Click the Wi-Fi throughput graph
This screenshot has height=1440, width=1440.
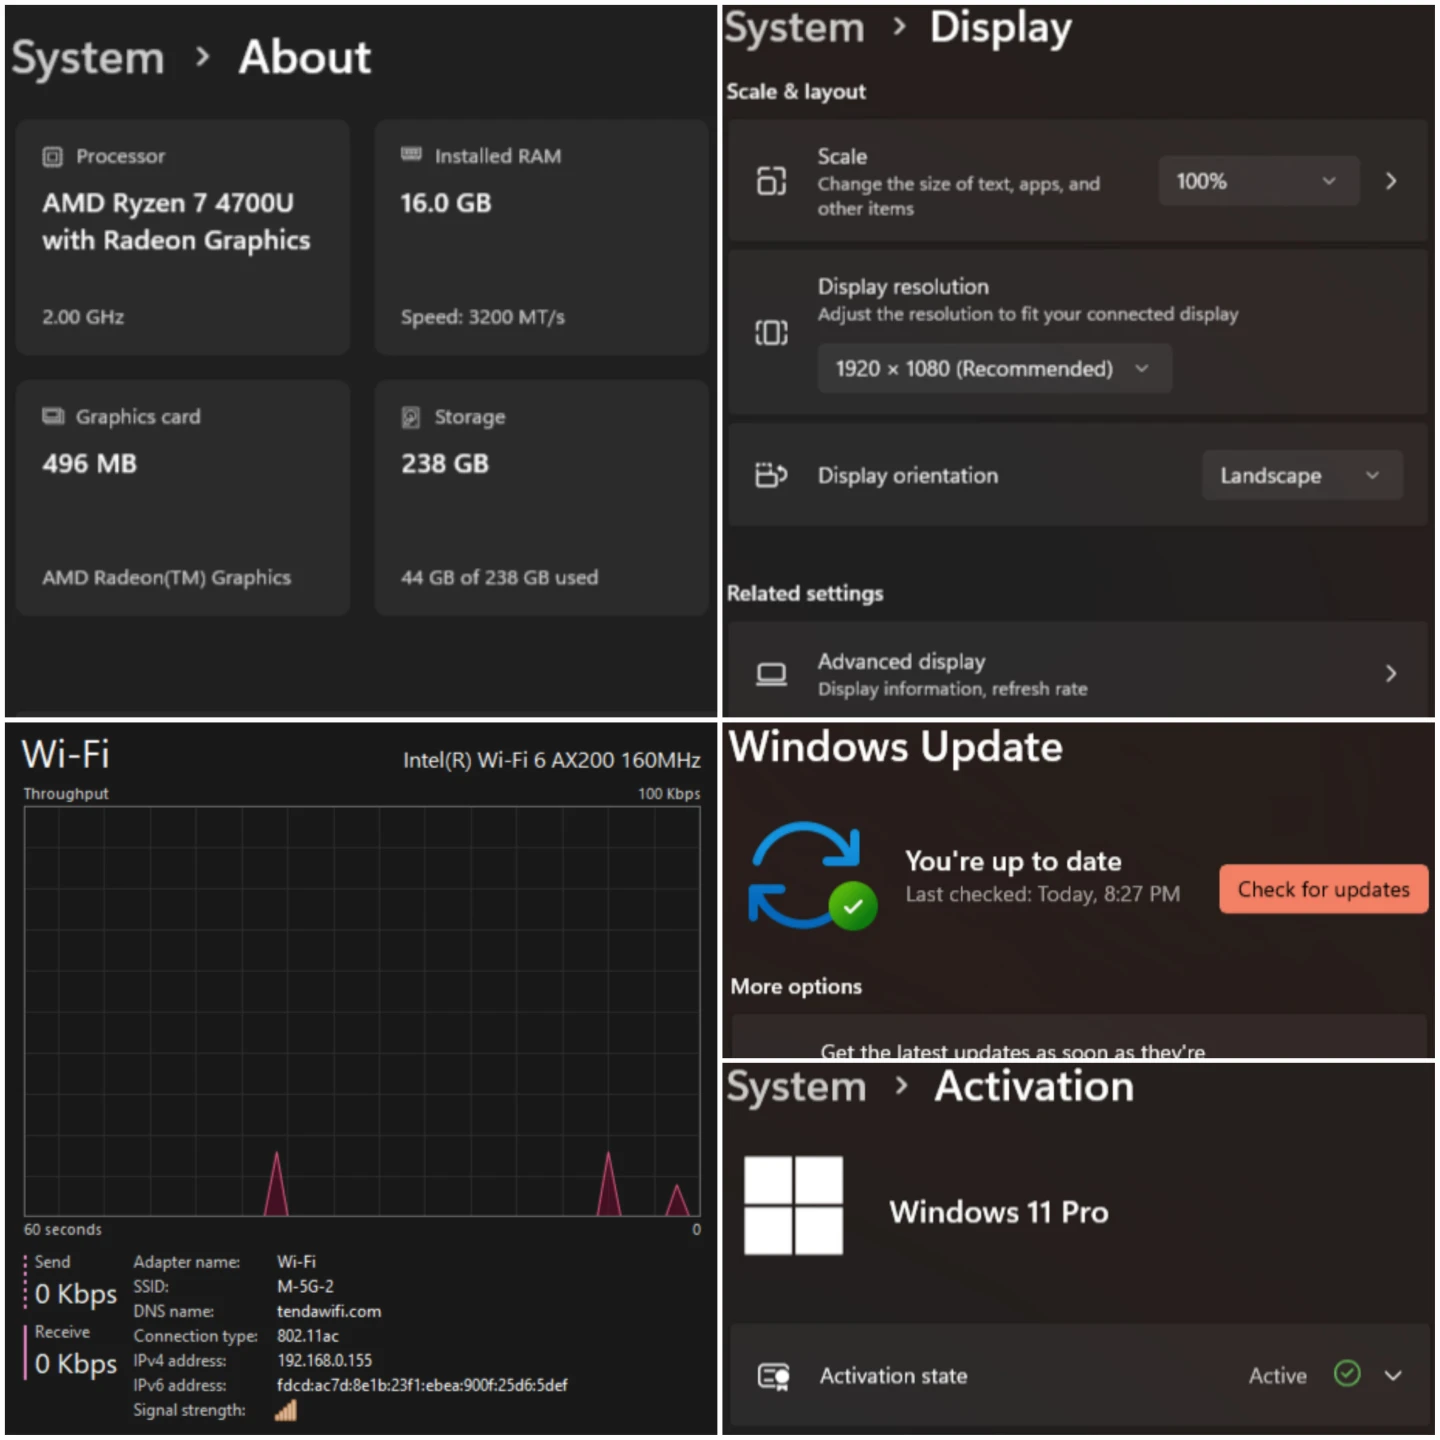click(362, 1011)
